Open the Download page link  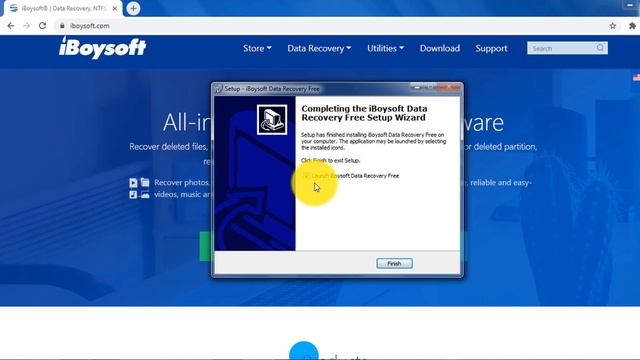point(440,48)
